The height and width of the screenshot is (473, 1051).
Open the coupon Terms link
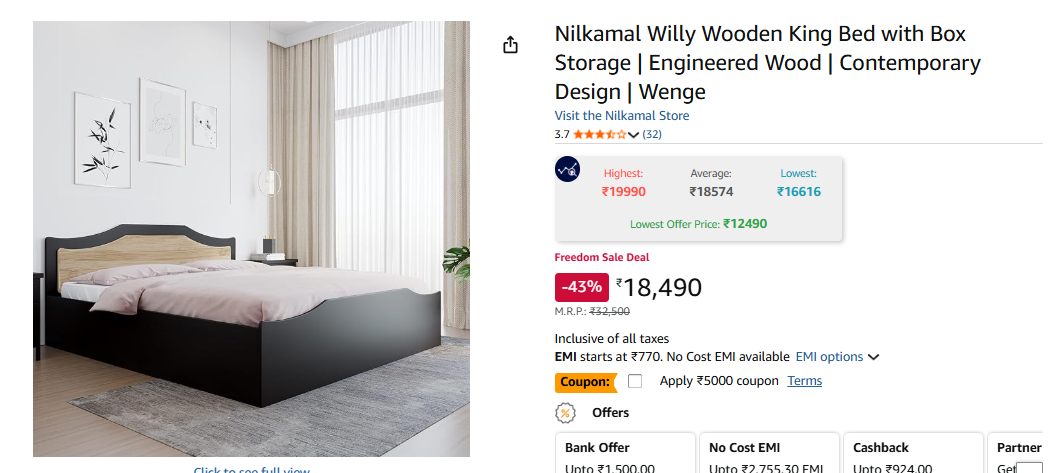[804, 381]
